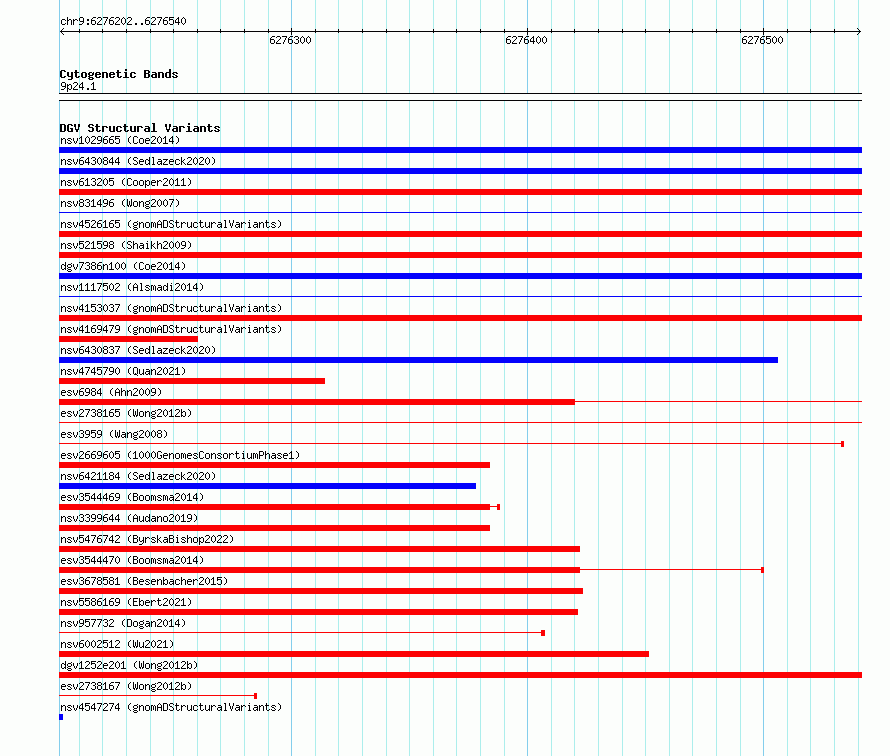Viewport: 890px width, 756px height.
Task: Click the end marker of nsv957732 line
Action: [x=543, y=633]
